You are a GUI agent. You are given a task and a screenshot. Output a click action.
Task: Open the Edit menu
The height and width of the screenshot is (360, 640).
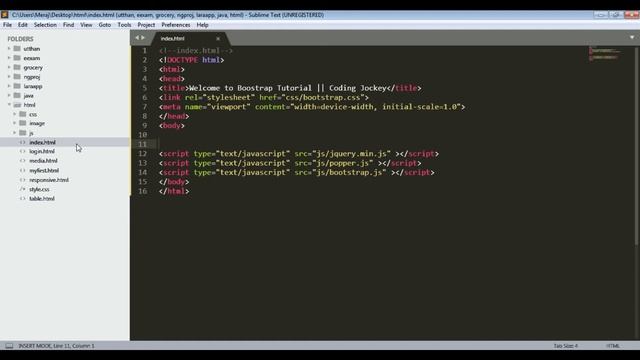pyautogui.click(x=22, y=25)
